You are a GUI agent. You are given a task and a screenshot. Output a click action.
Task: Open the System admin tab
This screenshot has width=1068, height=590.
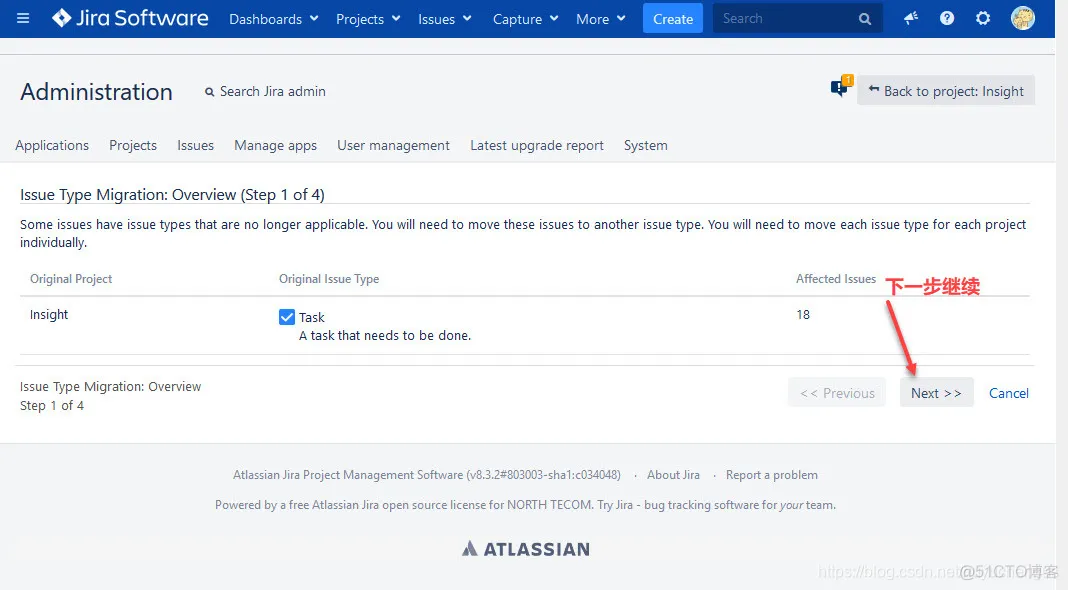click(646, 146)
